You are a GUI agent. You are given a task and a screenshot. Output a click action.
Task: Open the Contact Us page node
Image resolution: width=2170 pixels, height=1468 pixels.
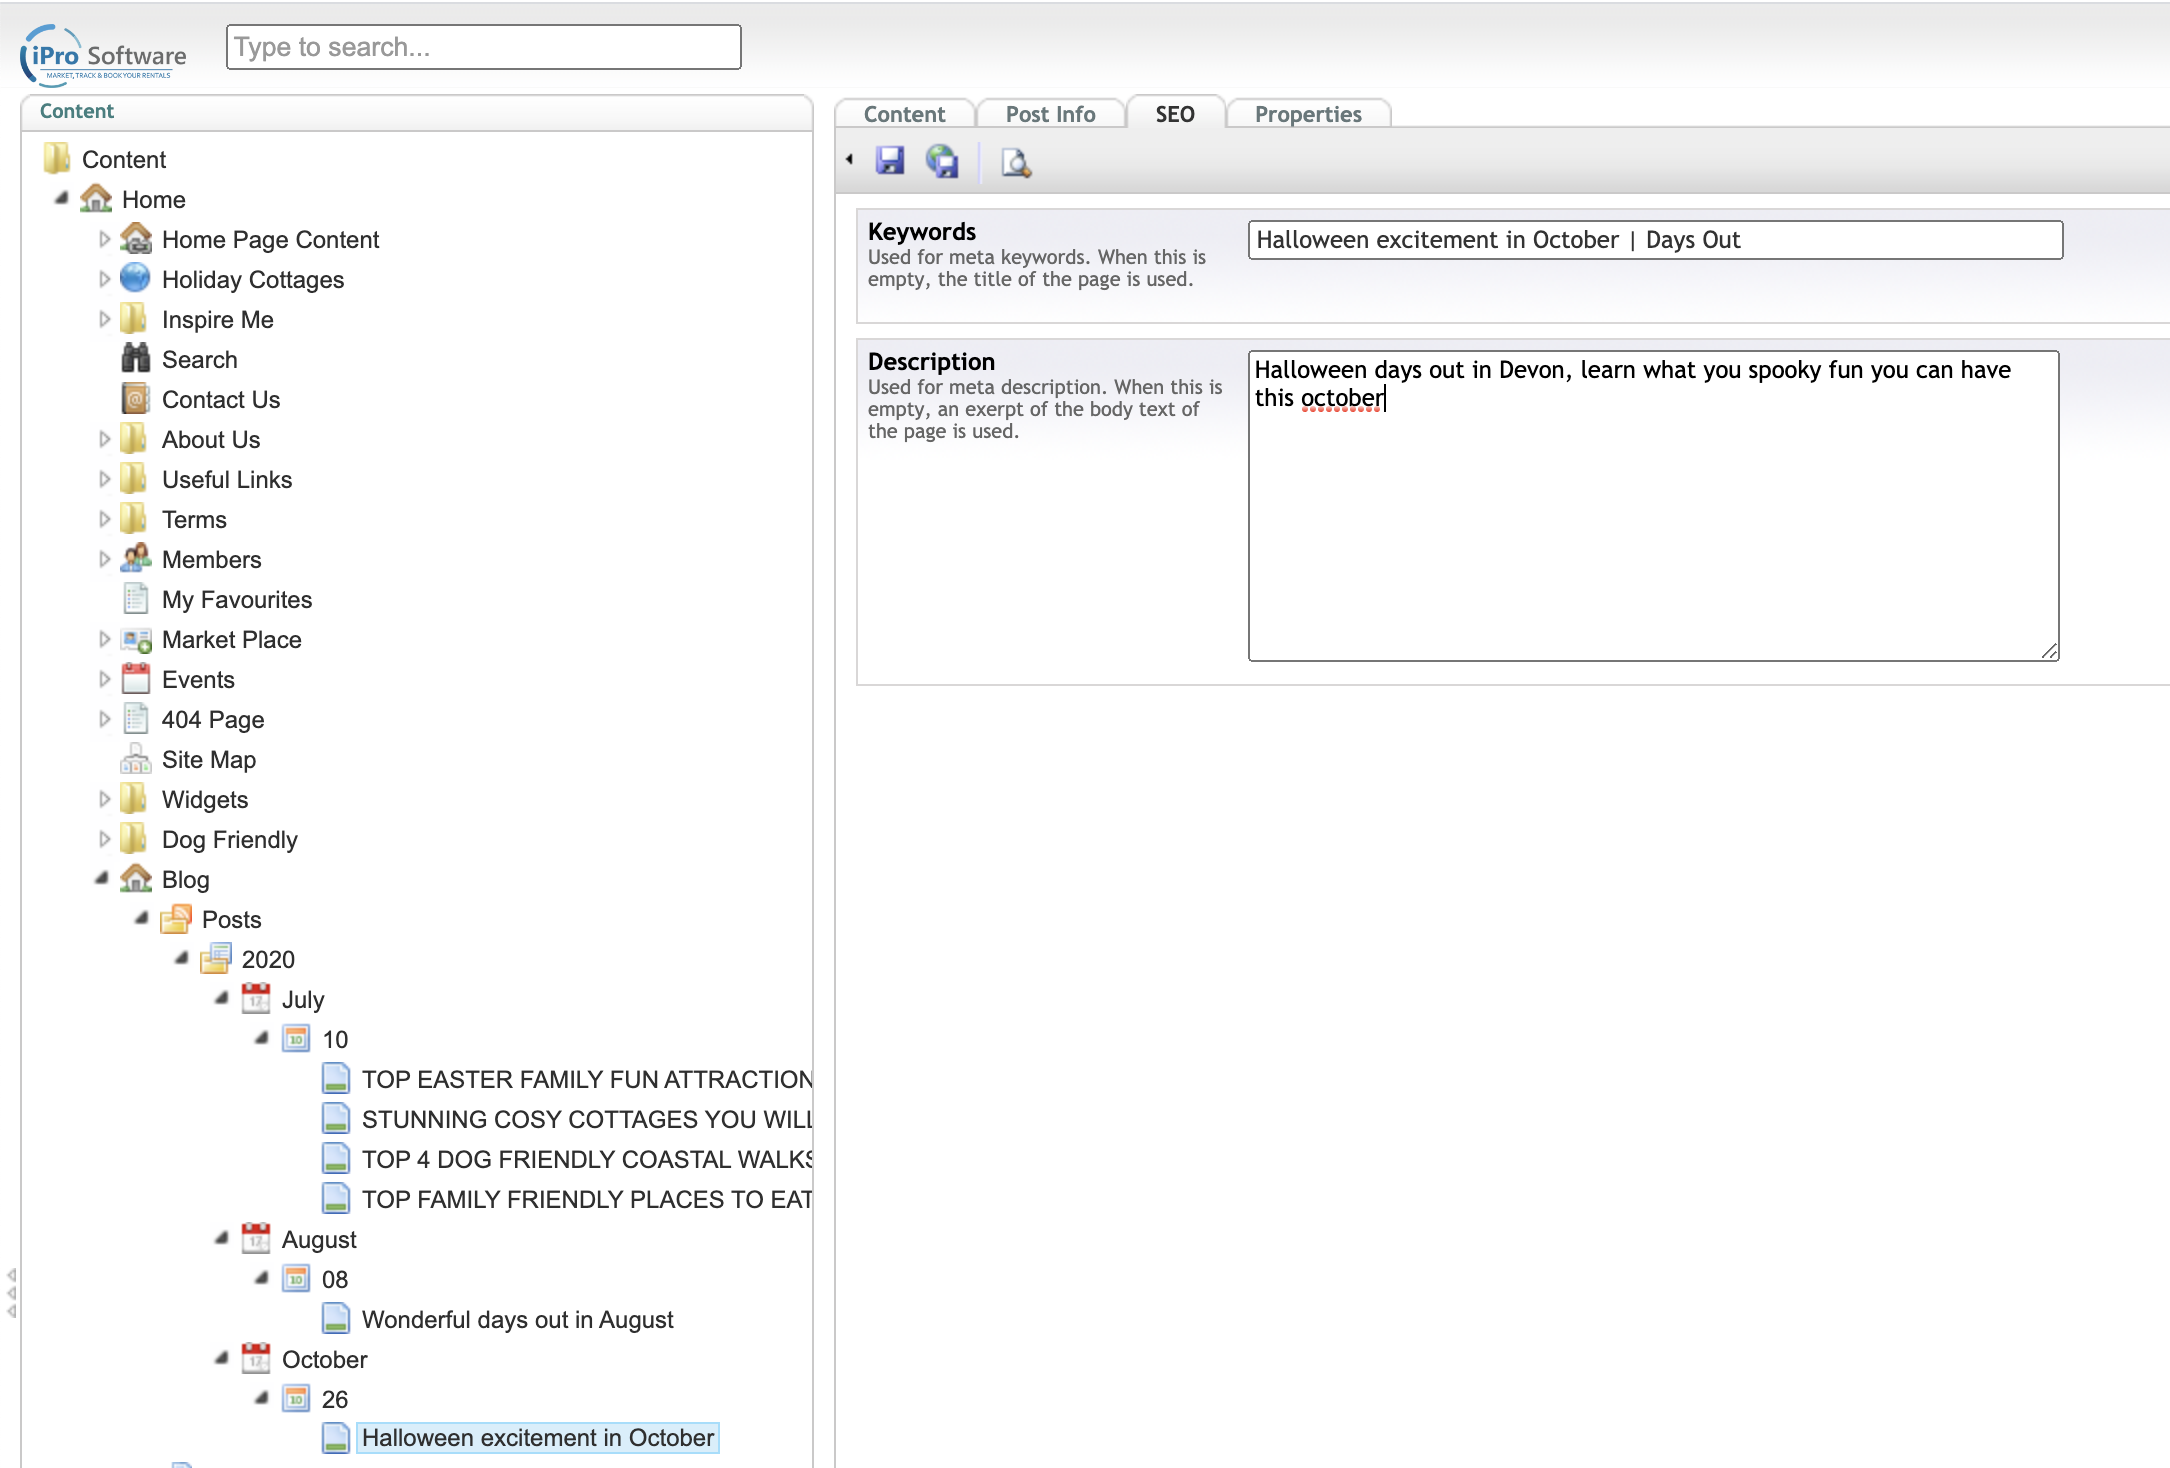coord(220,399)
